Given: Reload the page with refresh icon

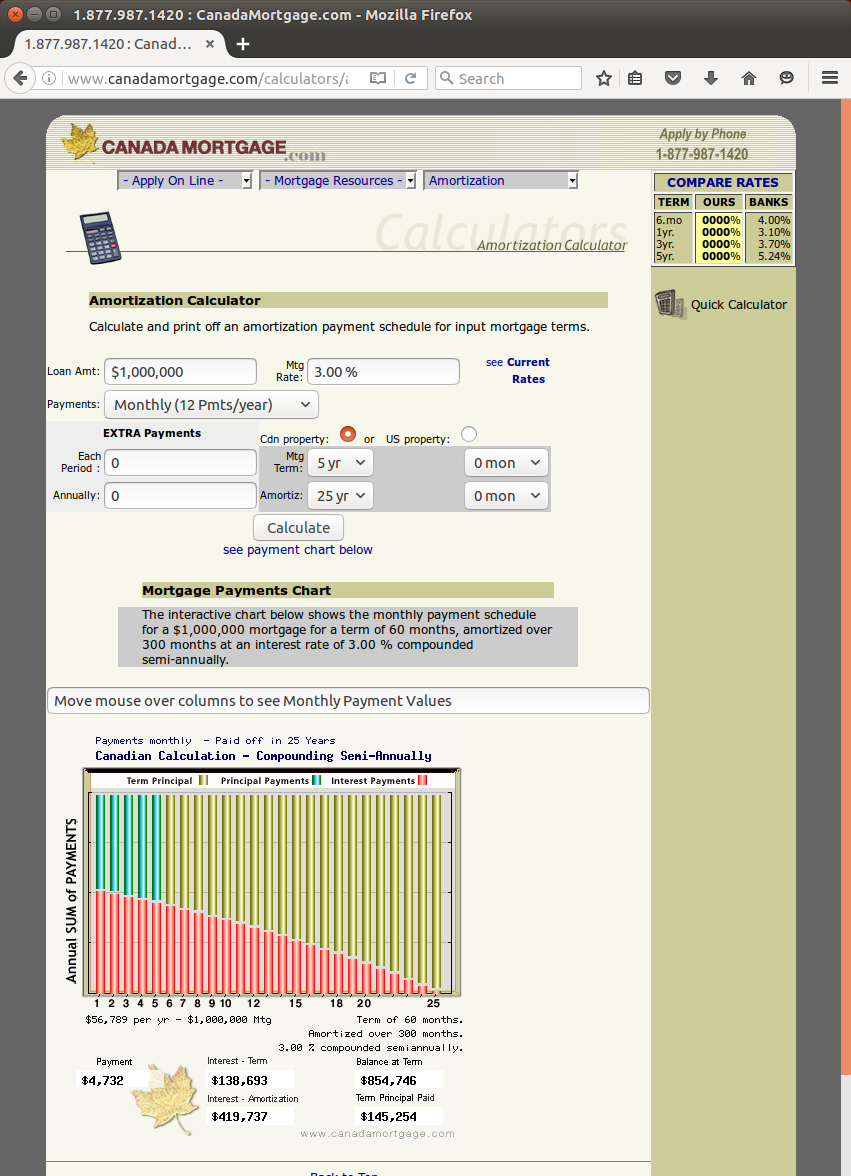Looking at the screenshot, I should click(410, 78).
